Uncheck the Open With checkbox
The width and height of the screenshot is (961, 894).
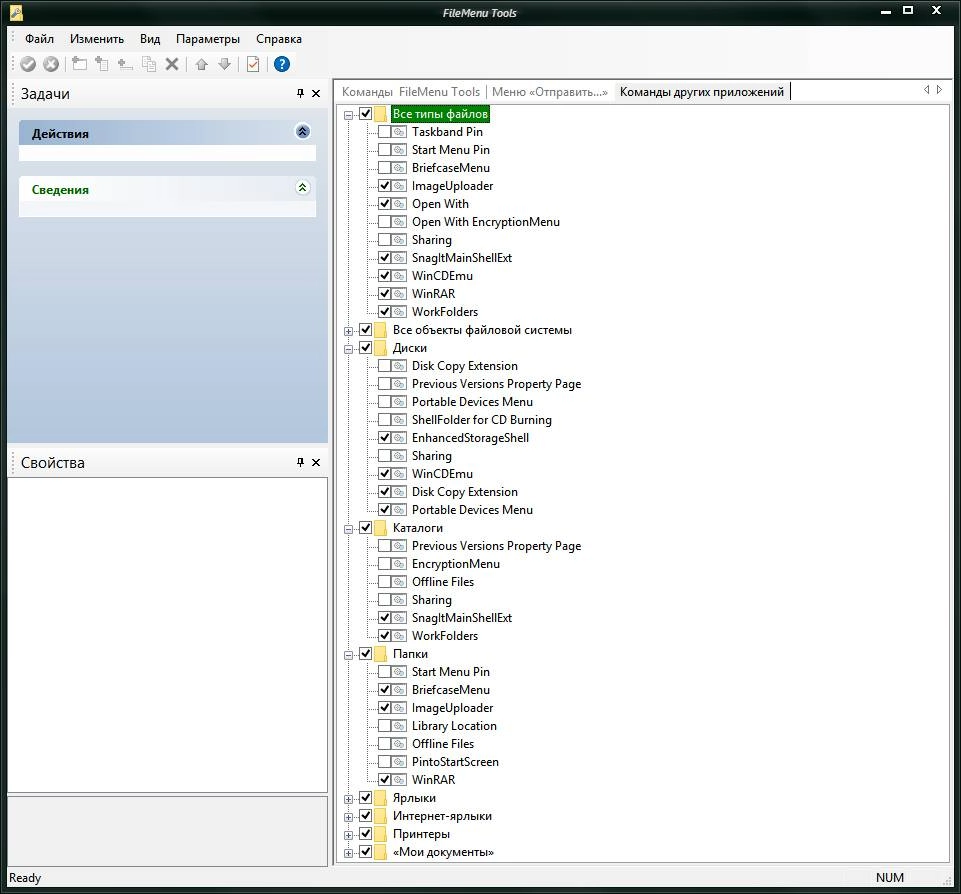(384, 204)
